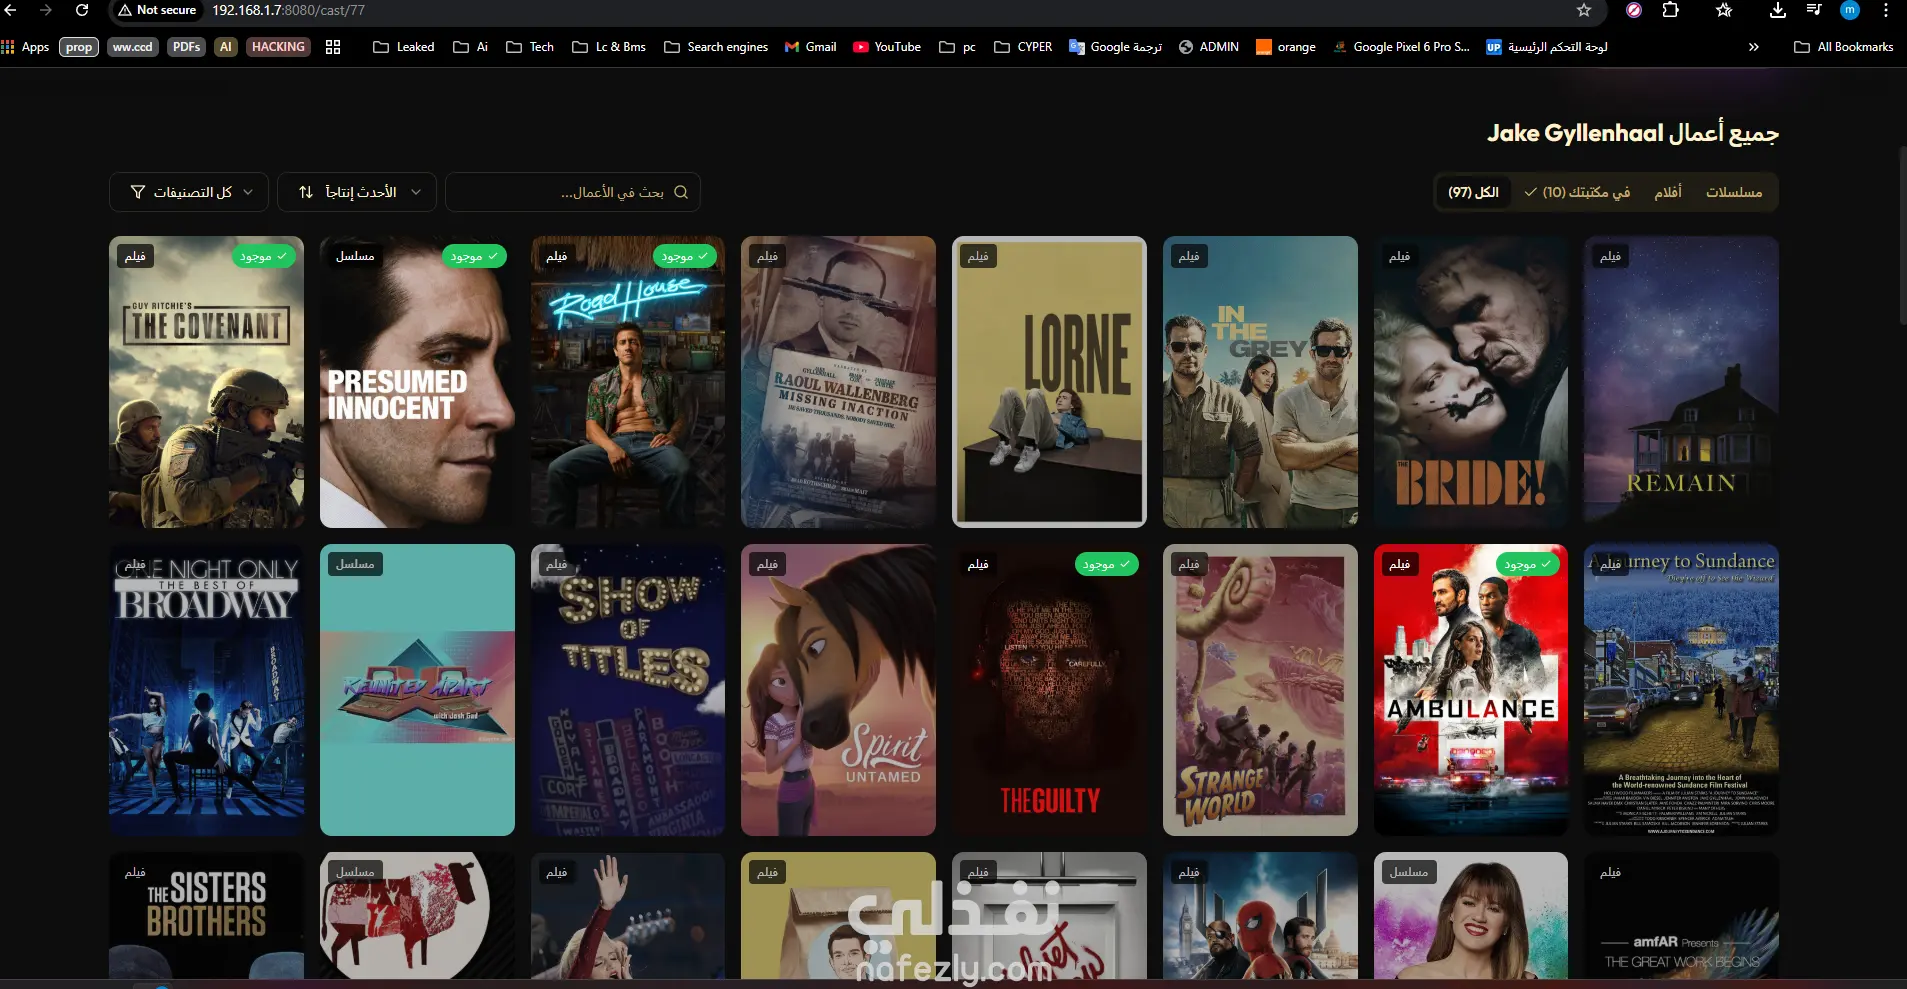
Task: Open the Leaked bookmark folder
Action: [x=403, y=47]
